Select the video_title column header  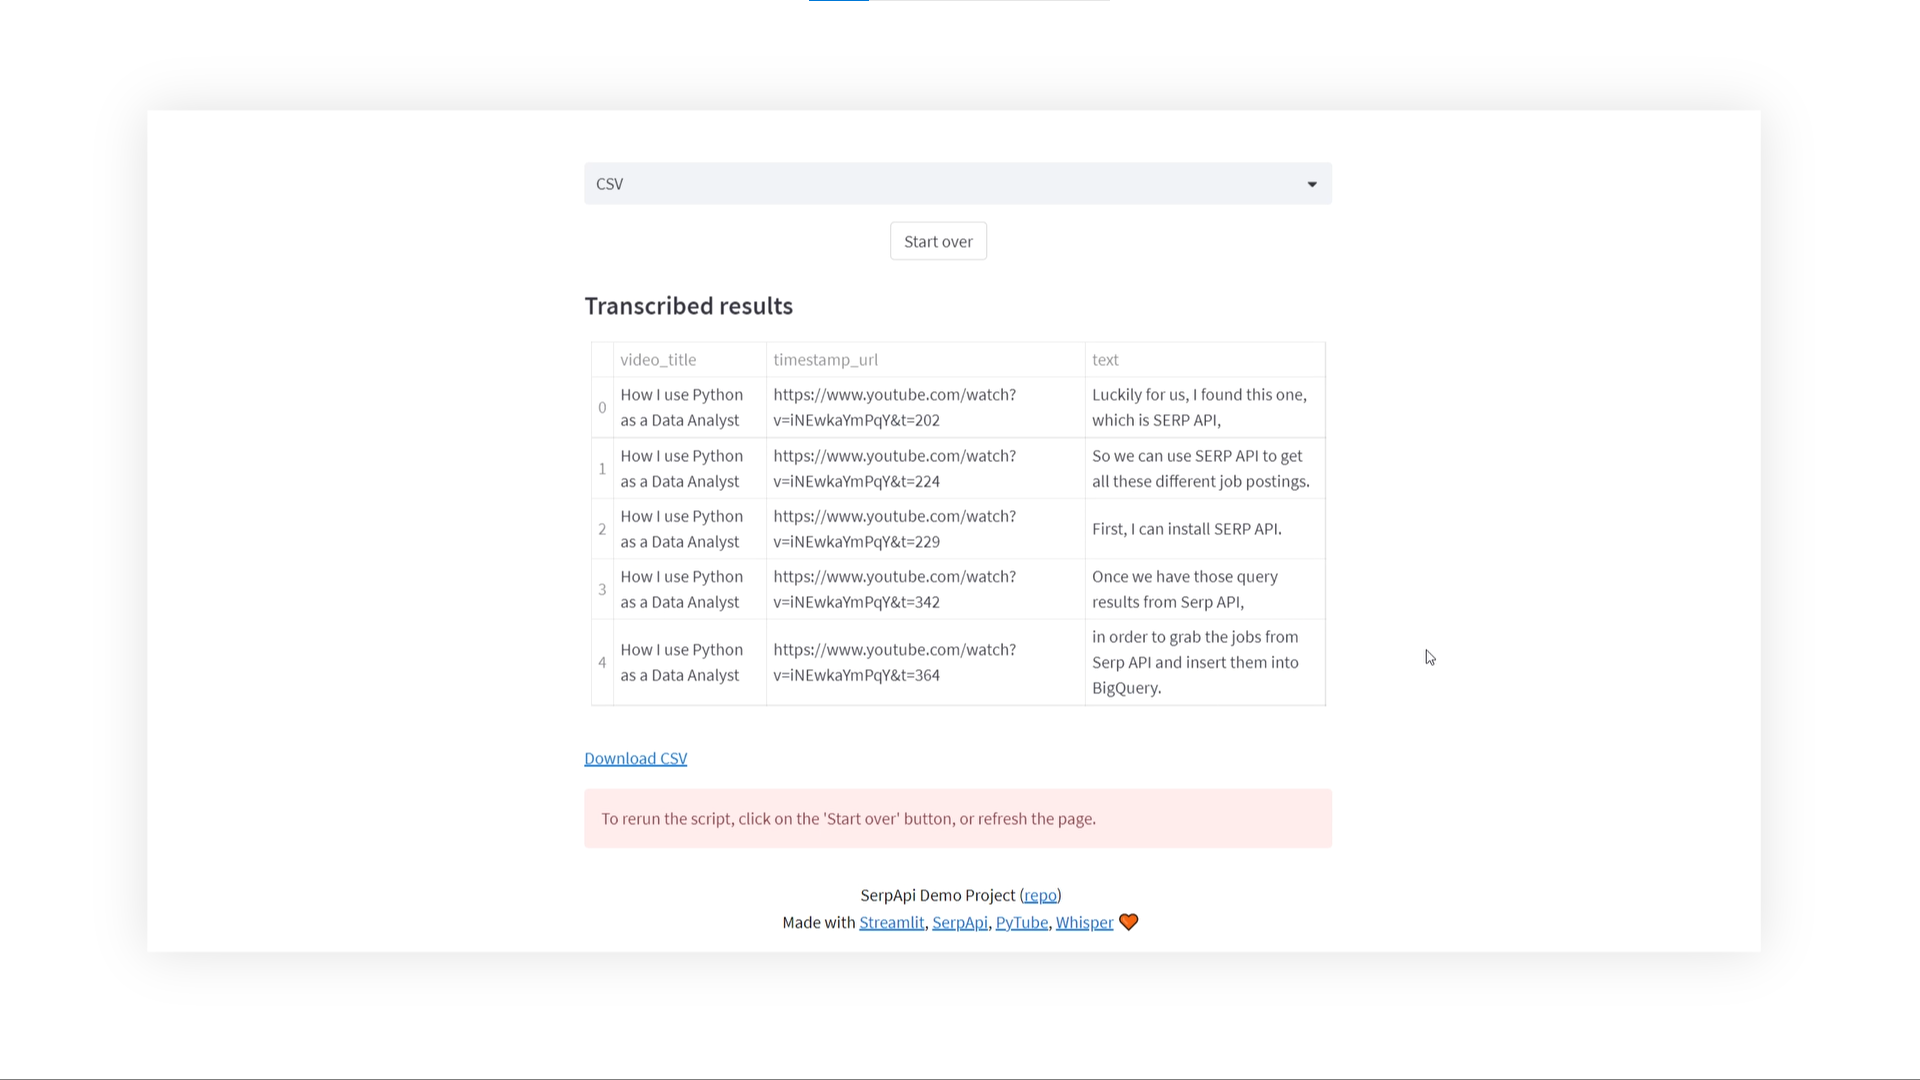point(689,359)
